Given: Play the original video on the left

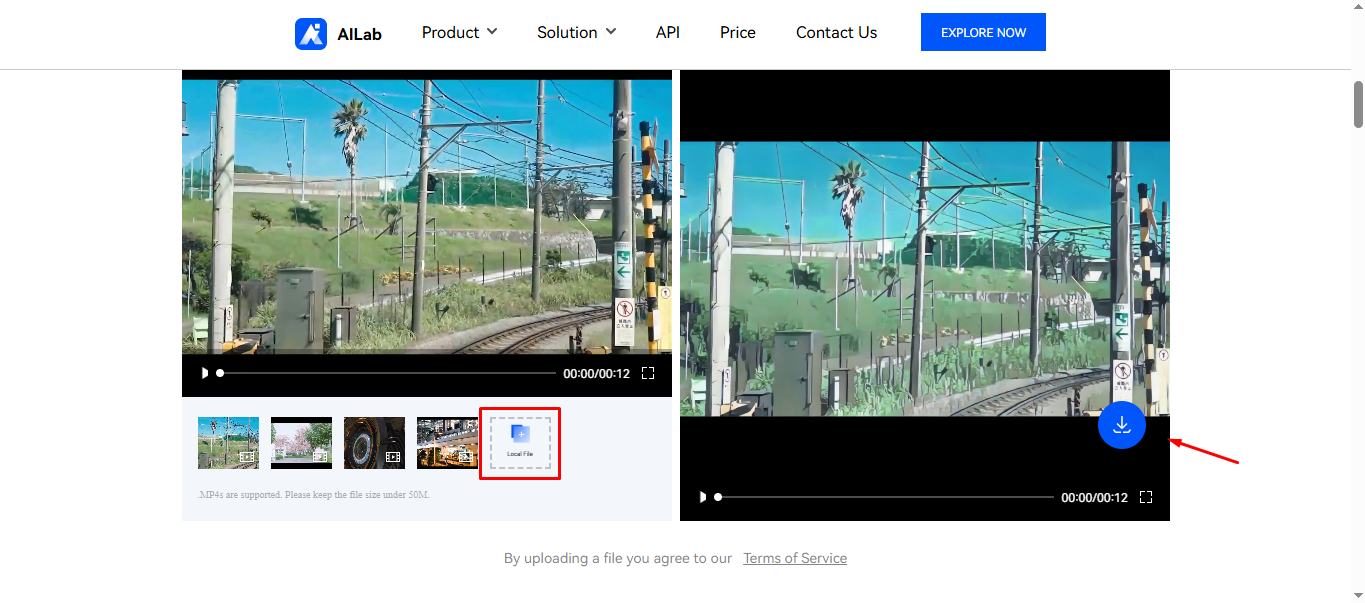Looking at the screenshot, I should tap(204, 372).
